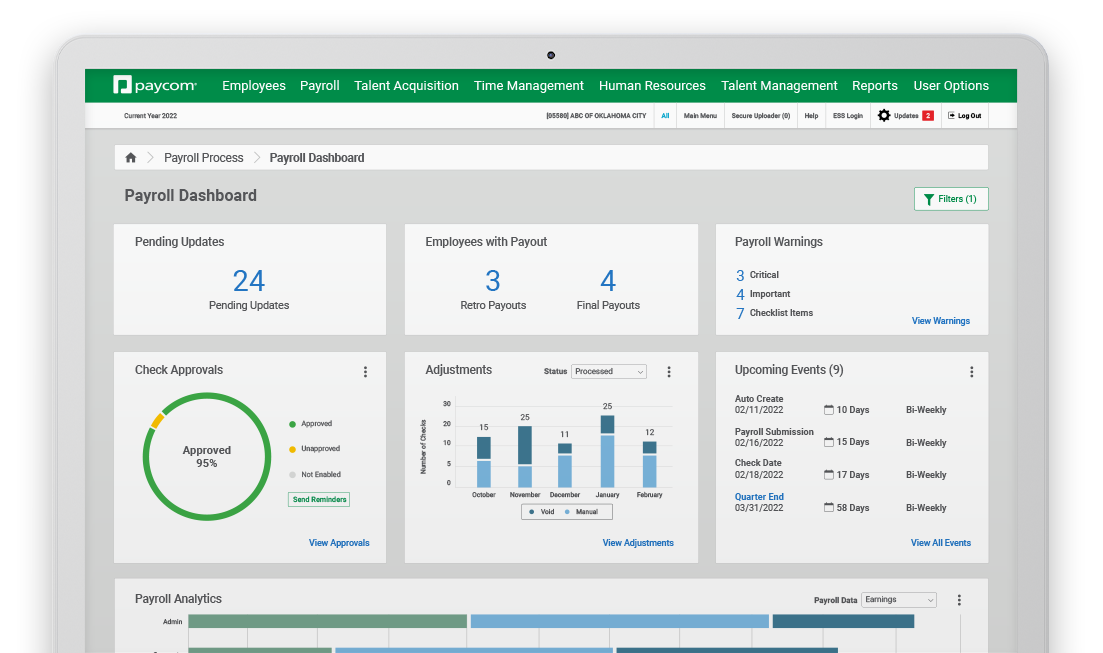Click the home breadcrumb icon
The height and width of the screenshot is (653, 1103).
point(131,158)
